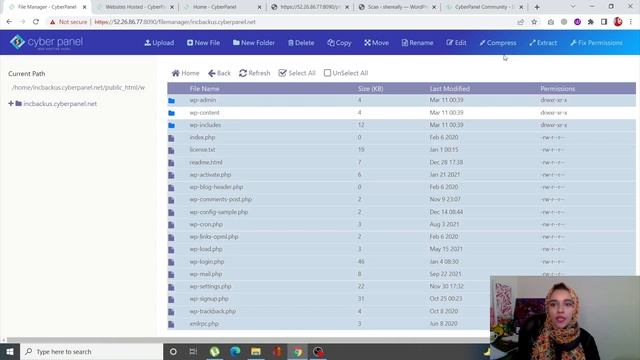This screenshot has width=640, height=360.
Task: Click the wp-login.php file icon
Action: (171, 262)
